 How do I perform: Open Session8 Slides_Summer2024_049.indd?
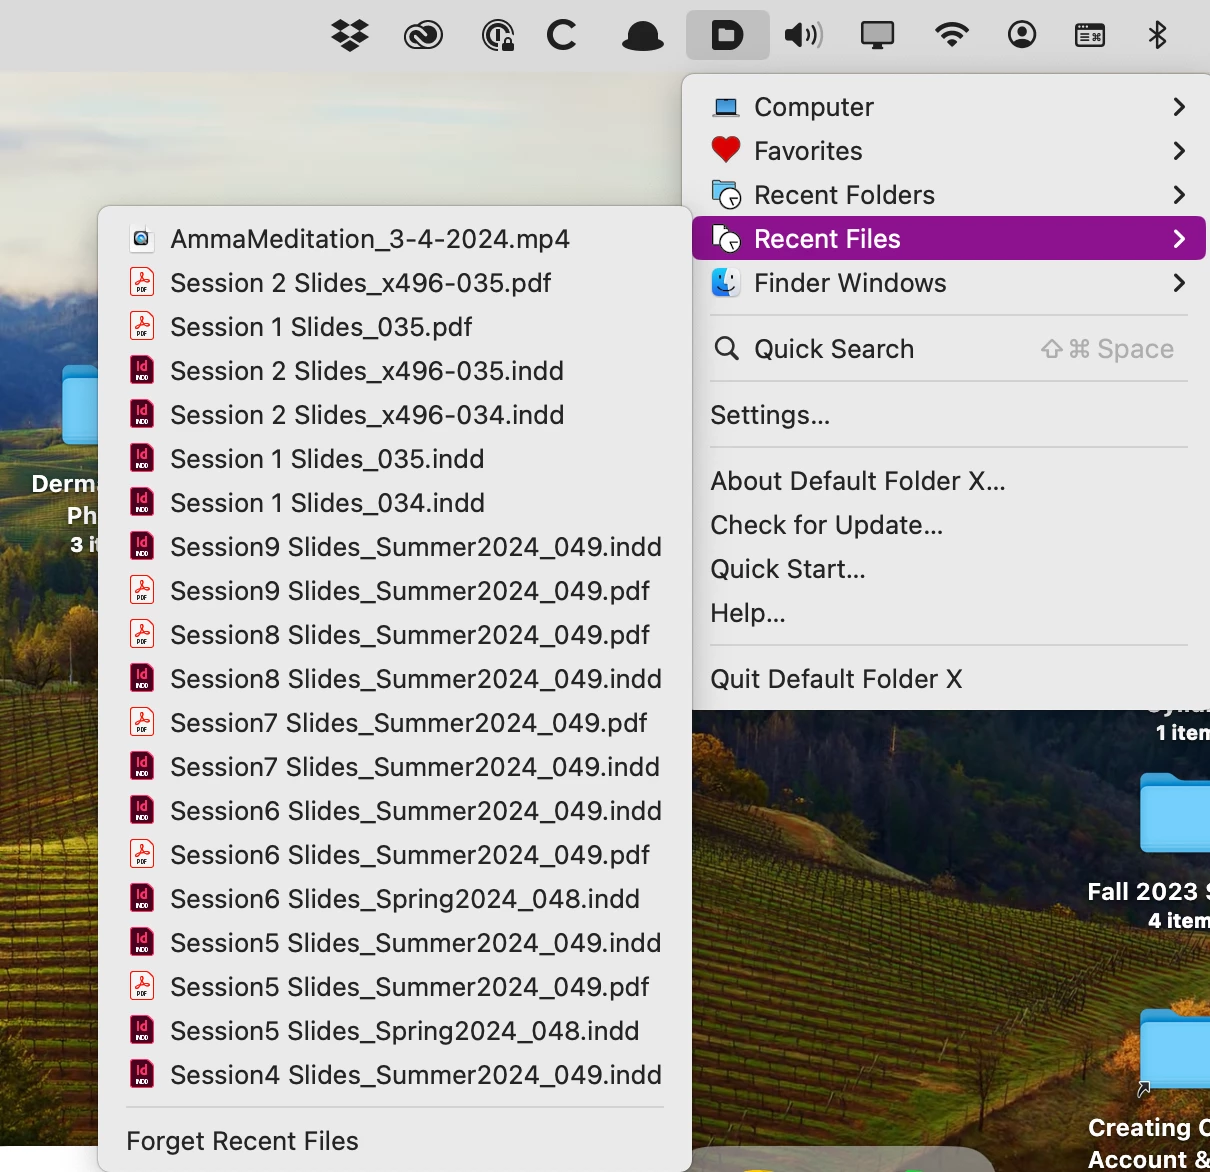pyautogui.click(x=395, y=679)
